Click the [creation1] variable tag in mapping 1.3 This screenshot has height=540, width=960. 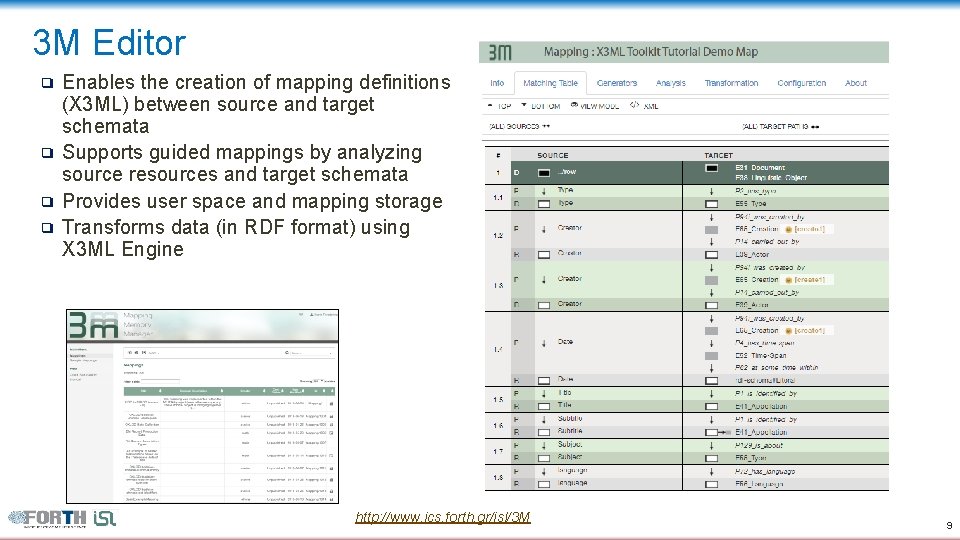point(809,280)
